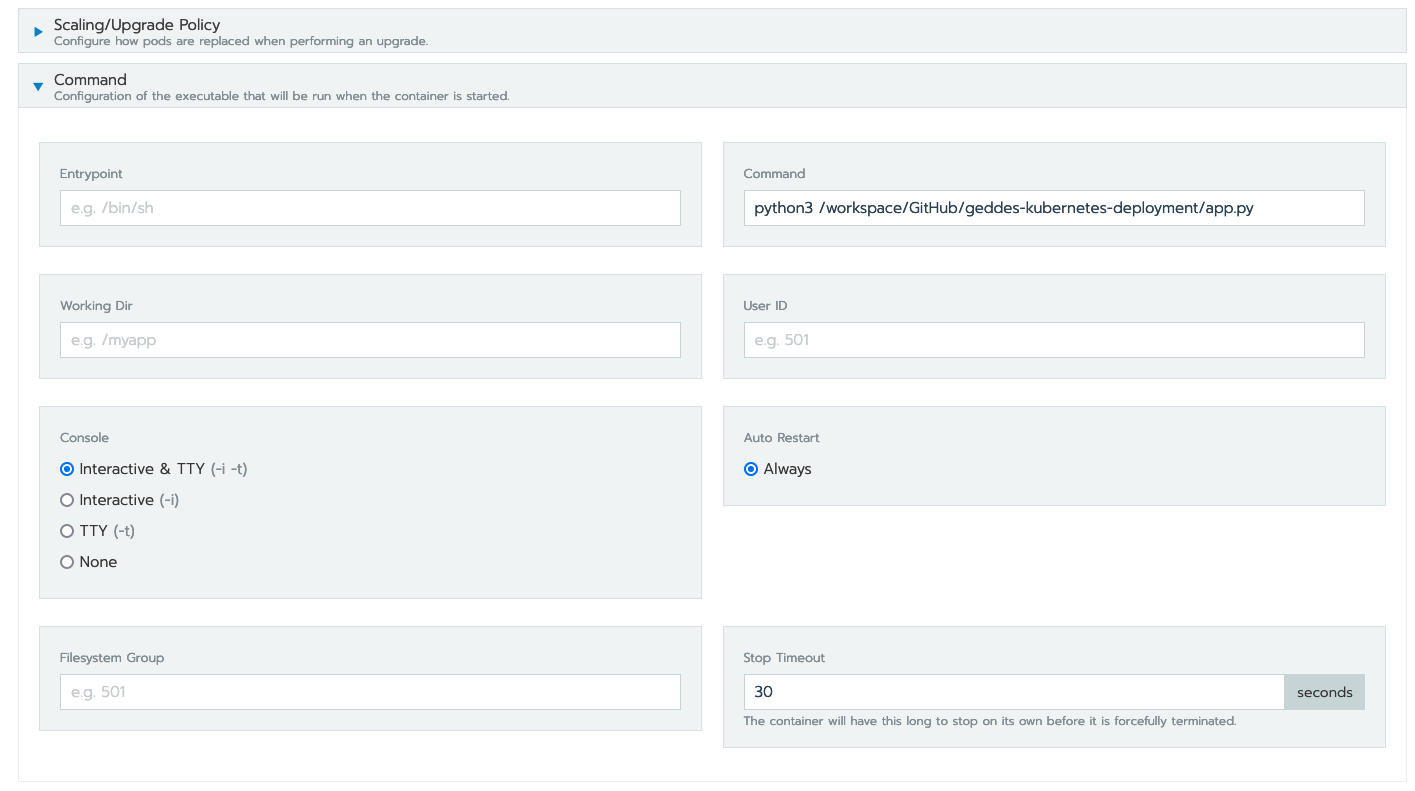Click the Filesystem Group input field

(370, 692)
